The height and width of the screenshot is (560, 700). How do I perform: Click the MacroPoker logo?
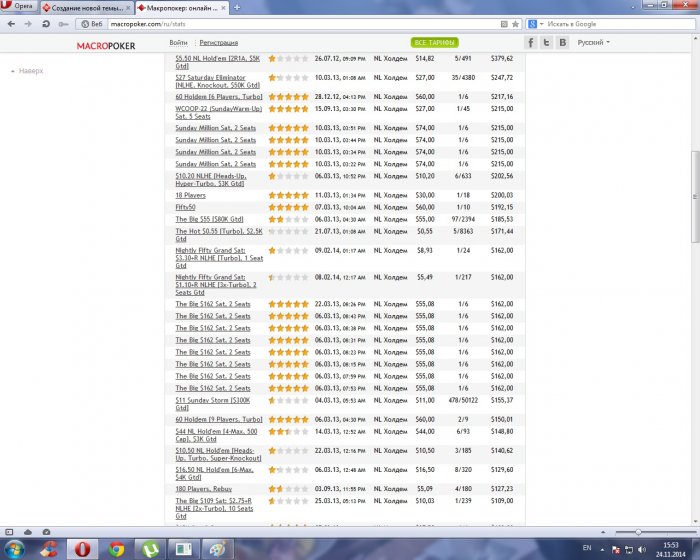point(106,46)
